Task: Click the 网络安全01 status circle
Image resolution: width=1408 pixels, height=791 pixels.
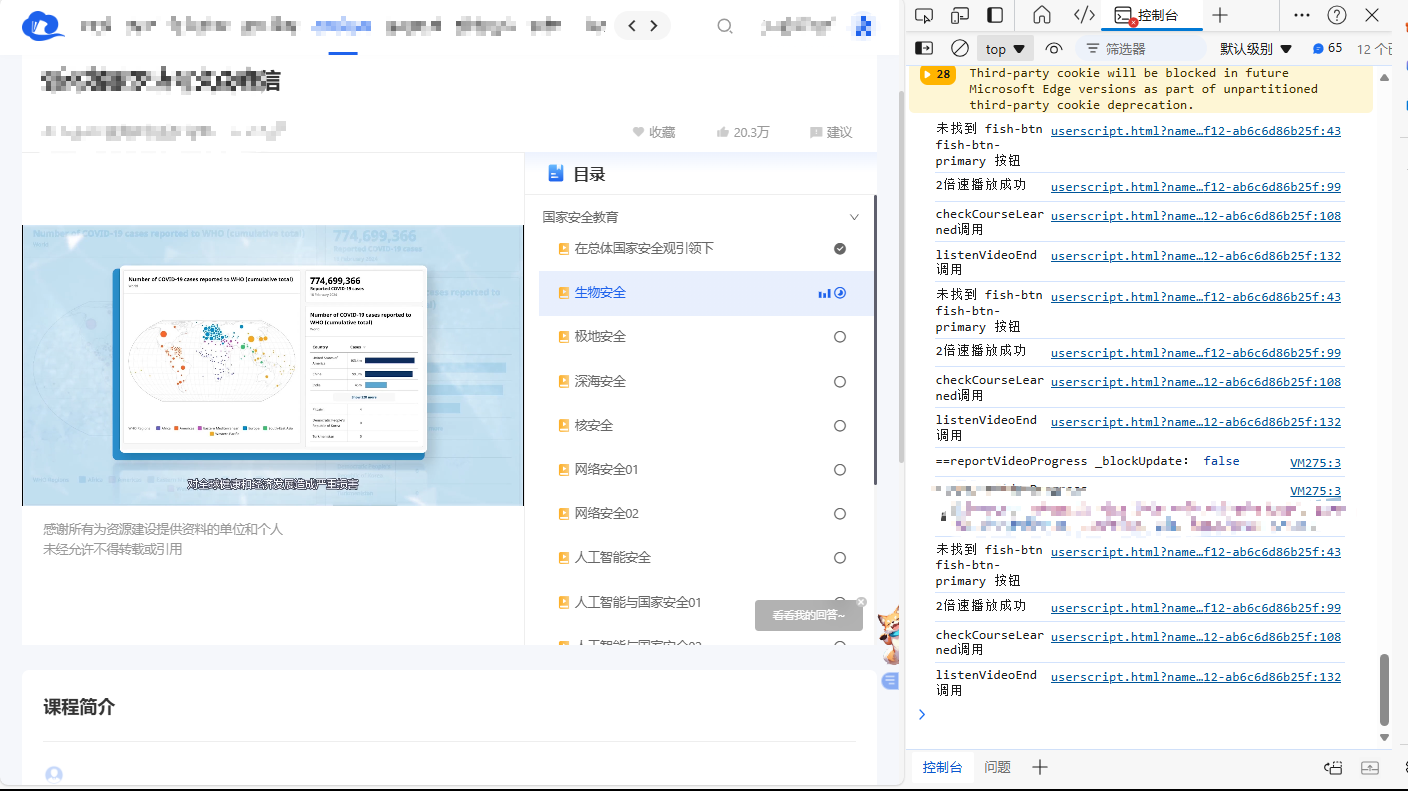Action: [840, 470]
